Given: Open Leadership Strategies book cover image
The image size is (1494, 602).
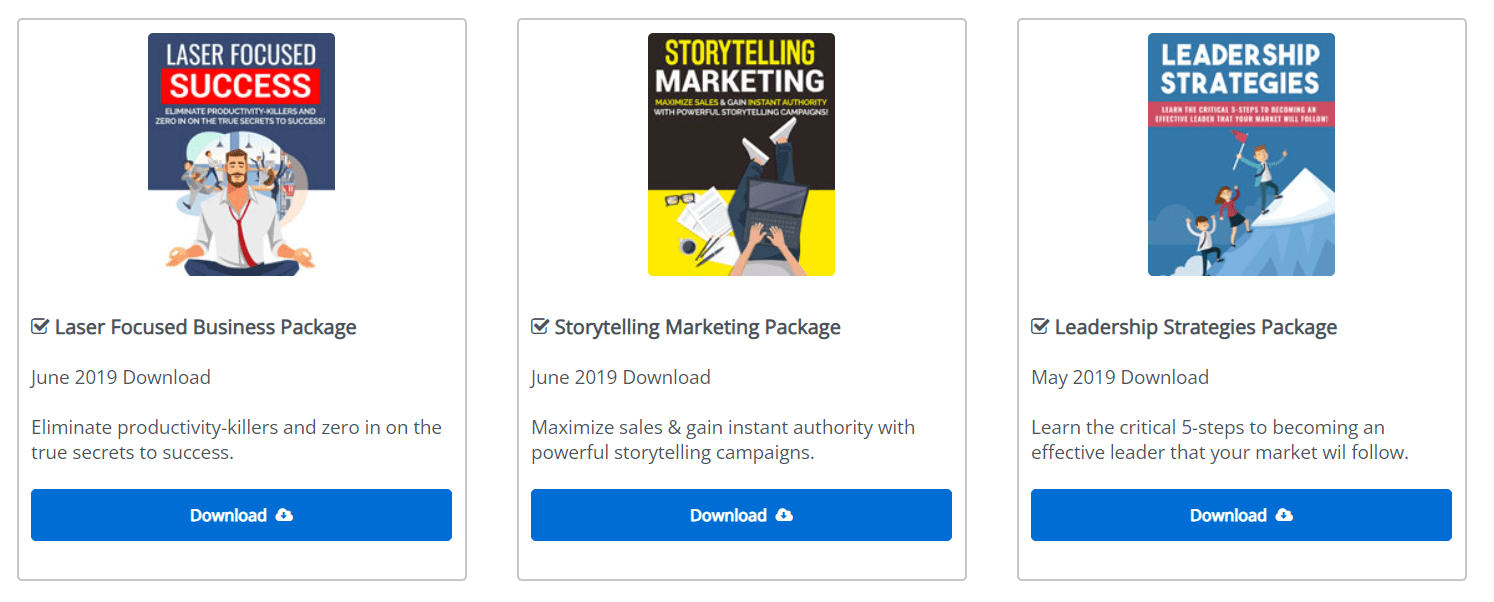Looking at the screenshot, I should (x=1241, y=155).
